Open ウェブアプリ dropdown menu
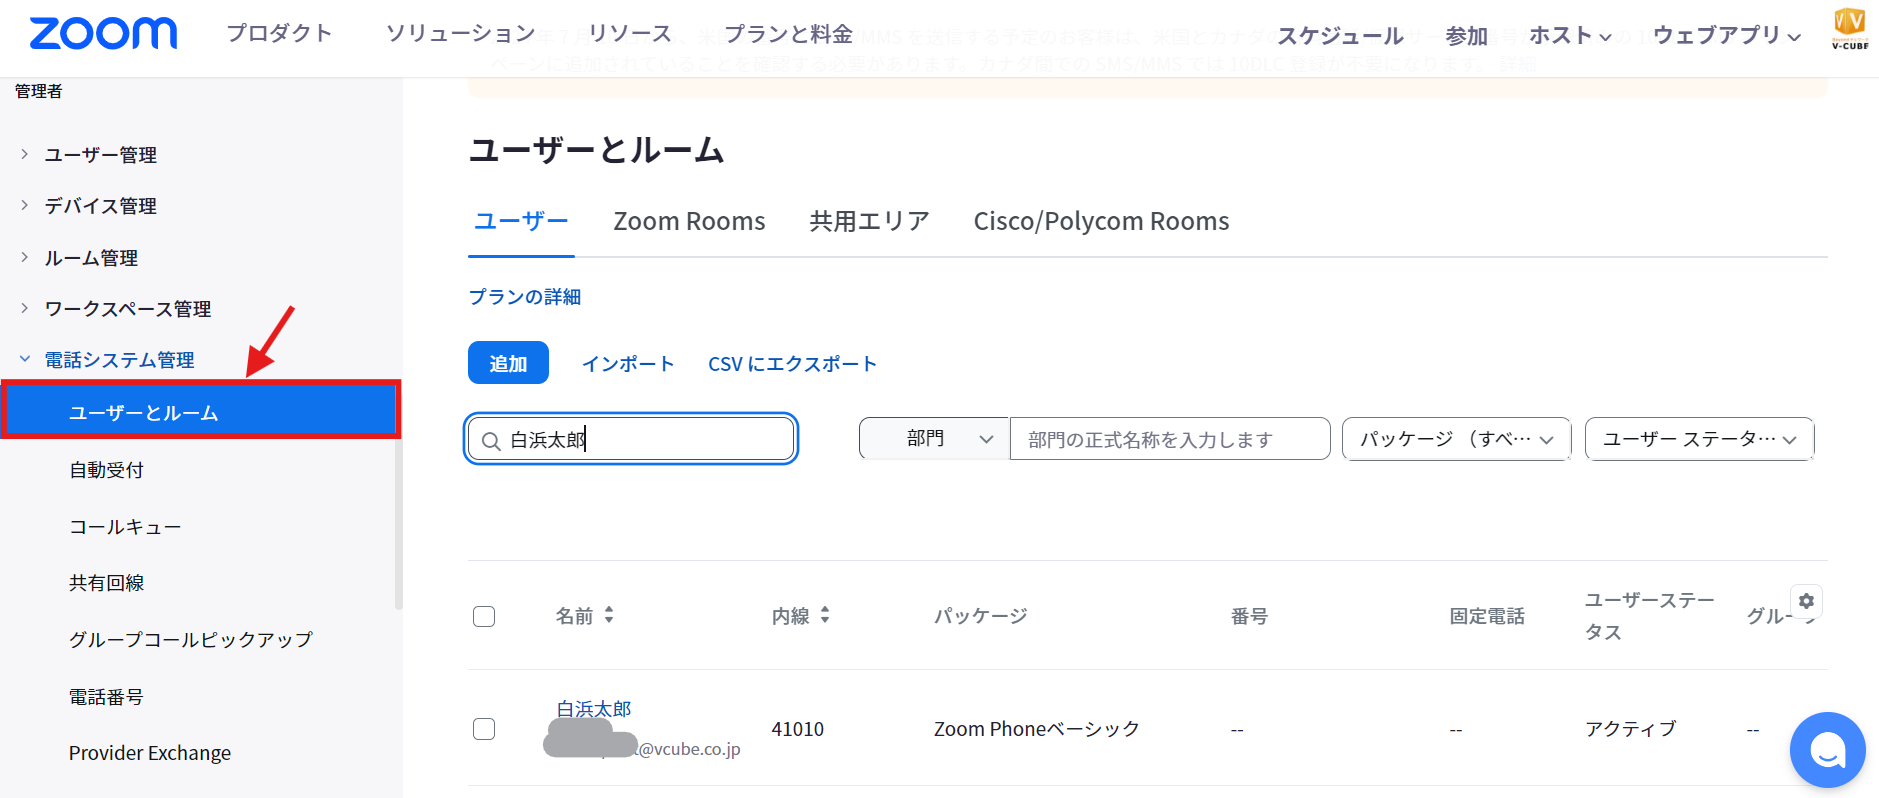The height and width of the screenshot is (798, 1879). tap(1727, 35)
